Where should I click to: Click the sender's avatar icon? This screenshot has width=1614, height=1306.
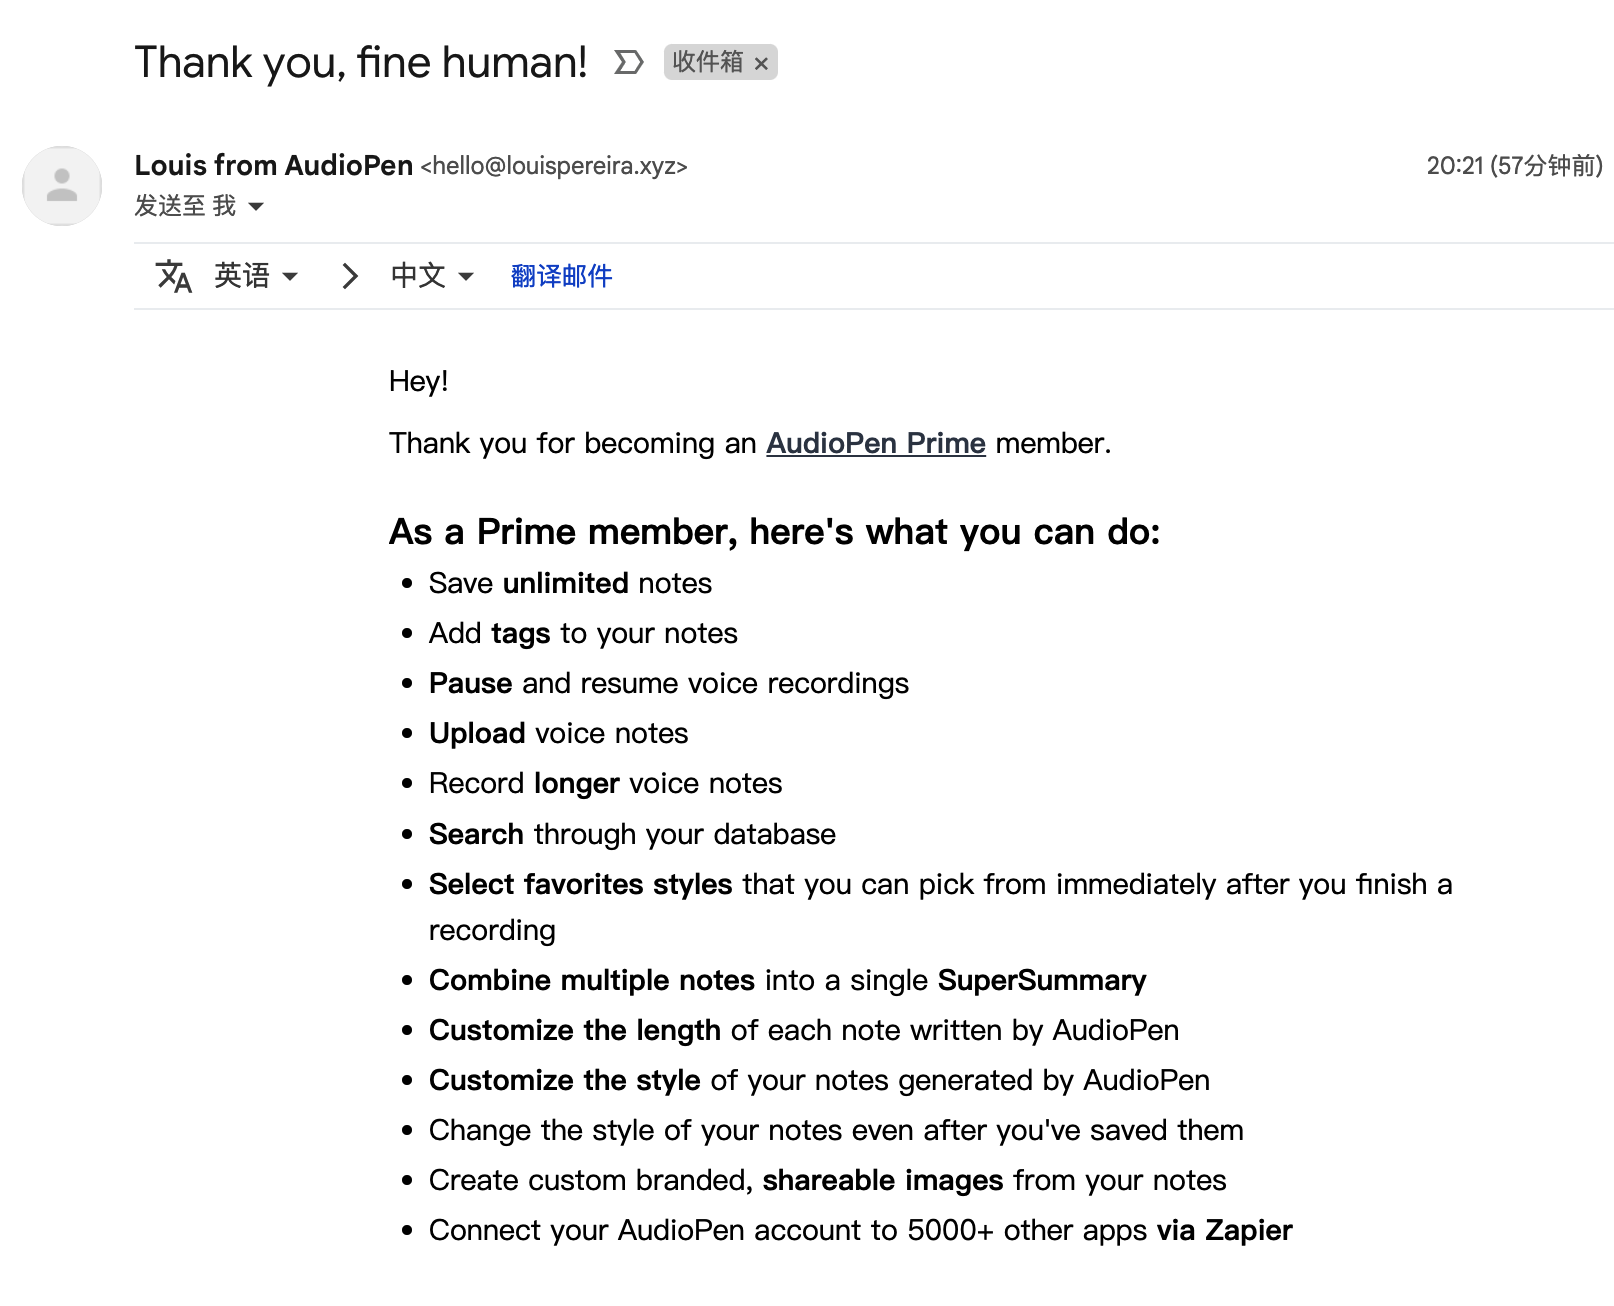(62, 186)
